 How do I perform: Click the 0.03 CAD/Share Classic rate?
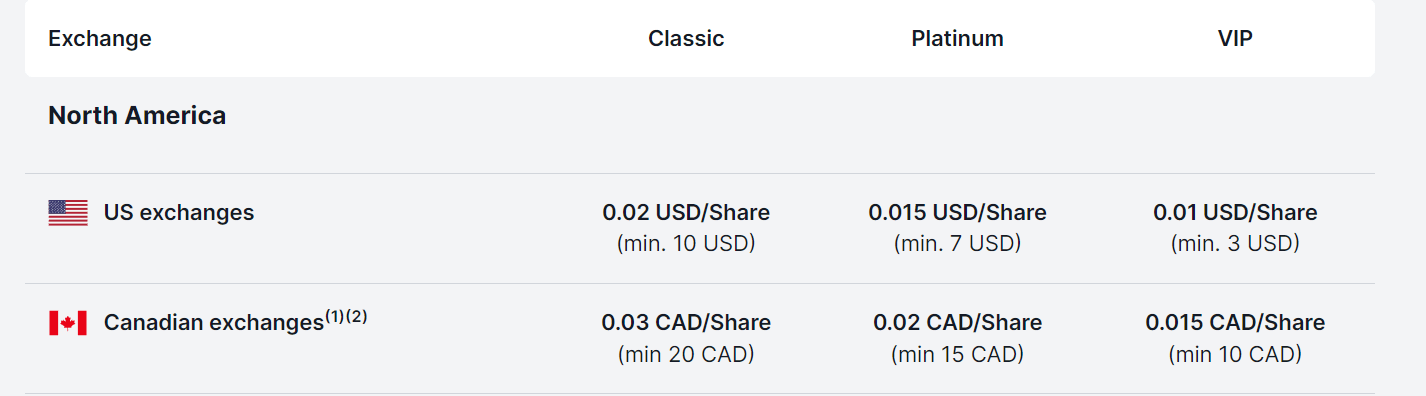tap(686, 323)
